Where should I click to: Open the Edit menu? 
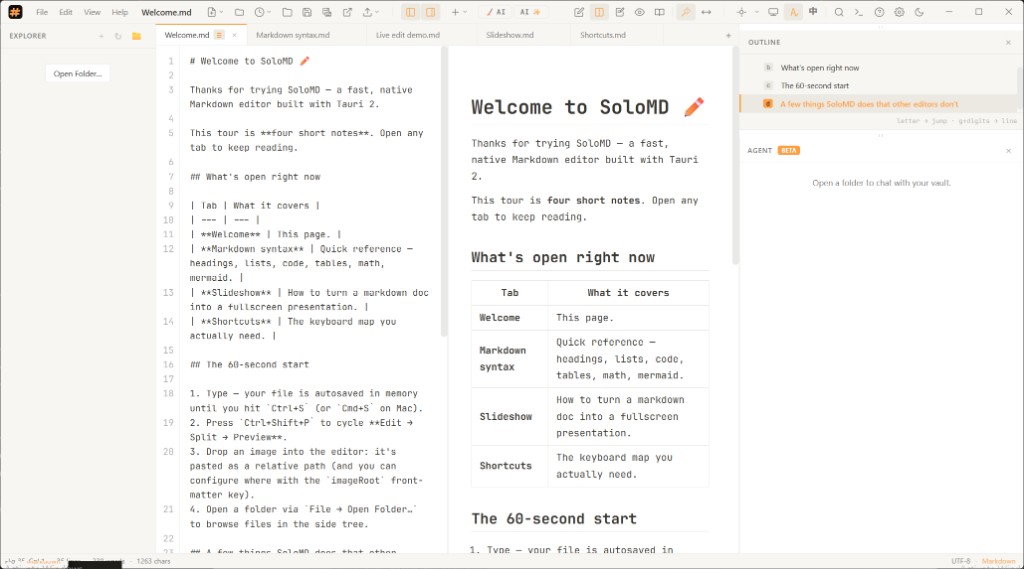click(x=66, y=12)
